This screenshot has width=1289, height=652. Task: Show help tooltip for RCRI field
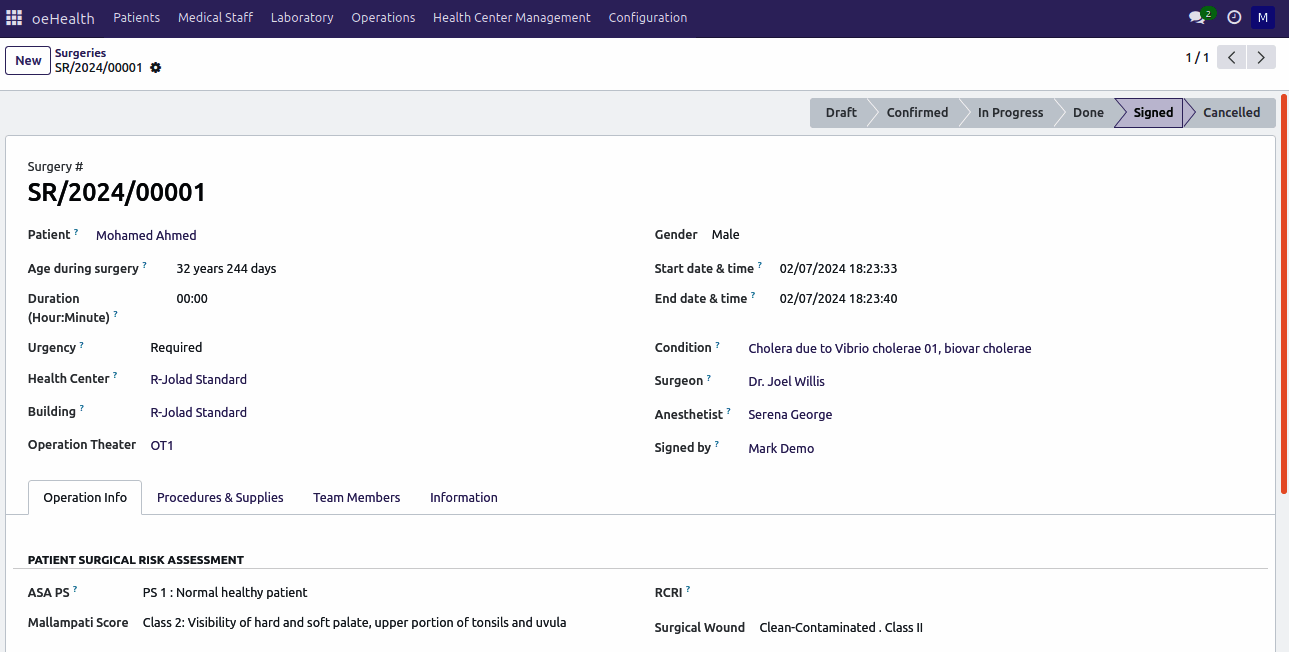pos(688,590)
